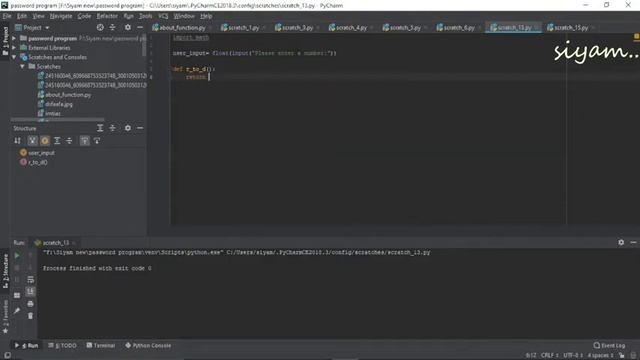Expand all in Structure panel header
This screenshot has height=360, width=640.
point(100,128)
